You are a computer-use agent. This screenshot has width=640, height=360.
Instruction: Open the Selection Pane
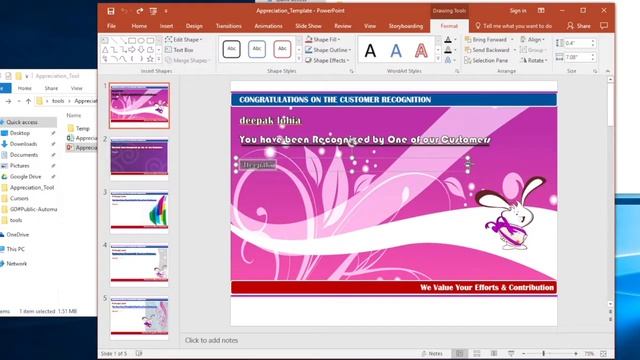486,60
